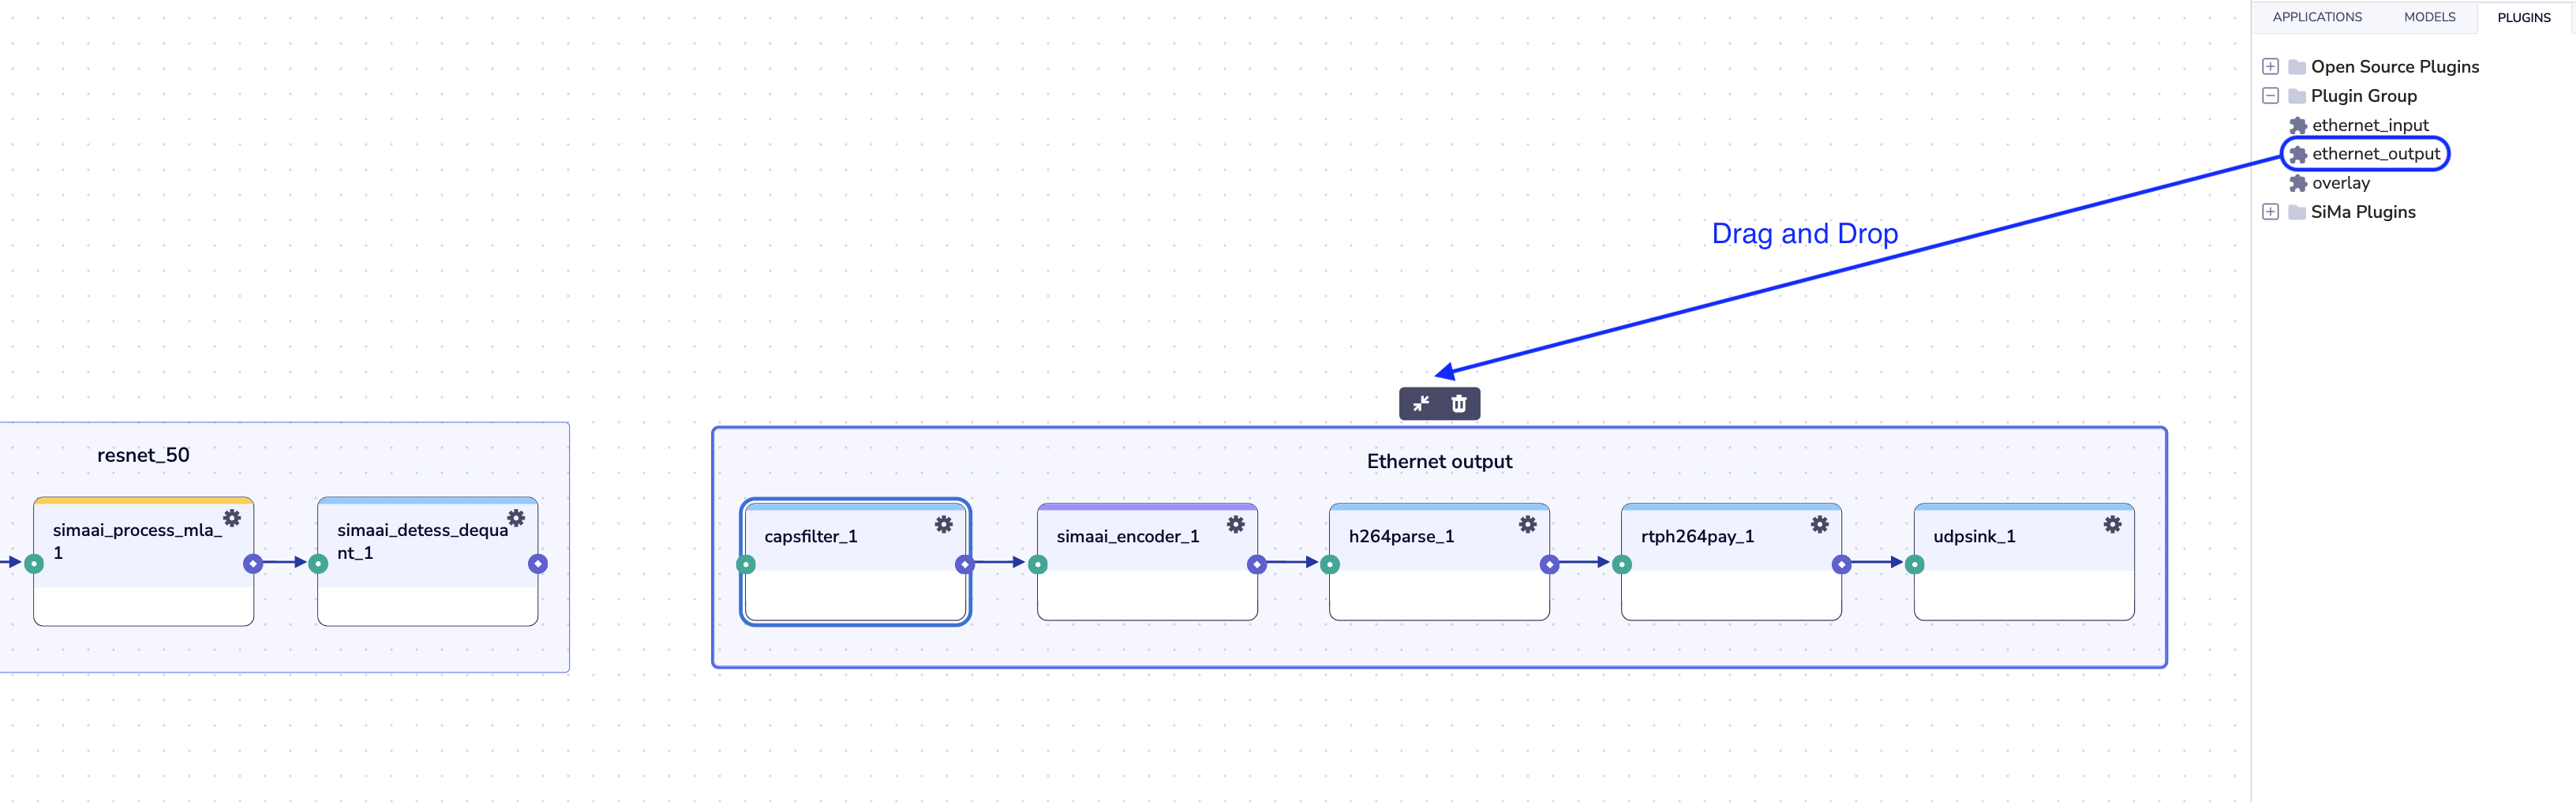Select ethernet_input plugin in tree
This screenshot has height=802, width=2576.
pos(2369,125)
